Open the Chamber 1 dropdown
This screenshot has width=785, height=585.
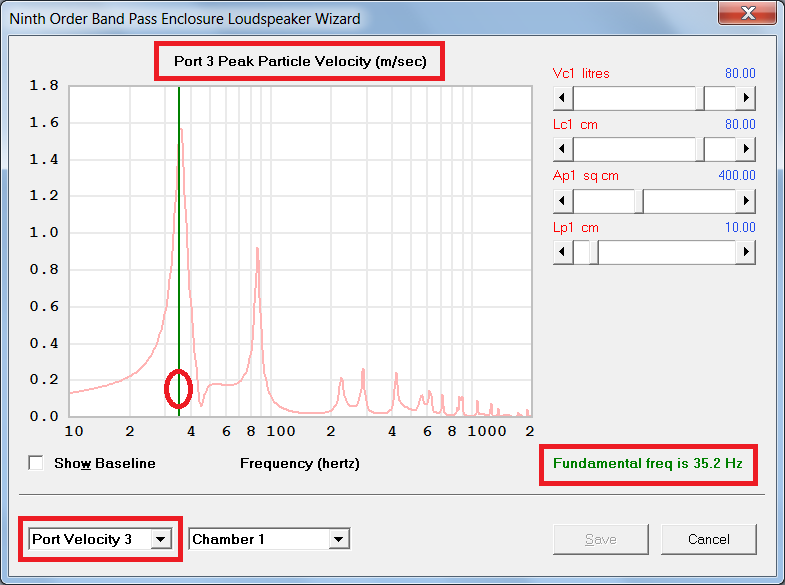pyautogui.click(x=339, y=539)
